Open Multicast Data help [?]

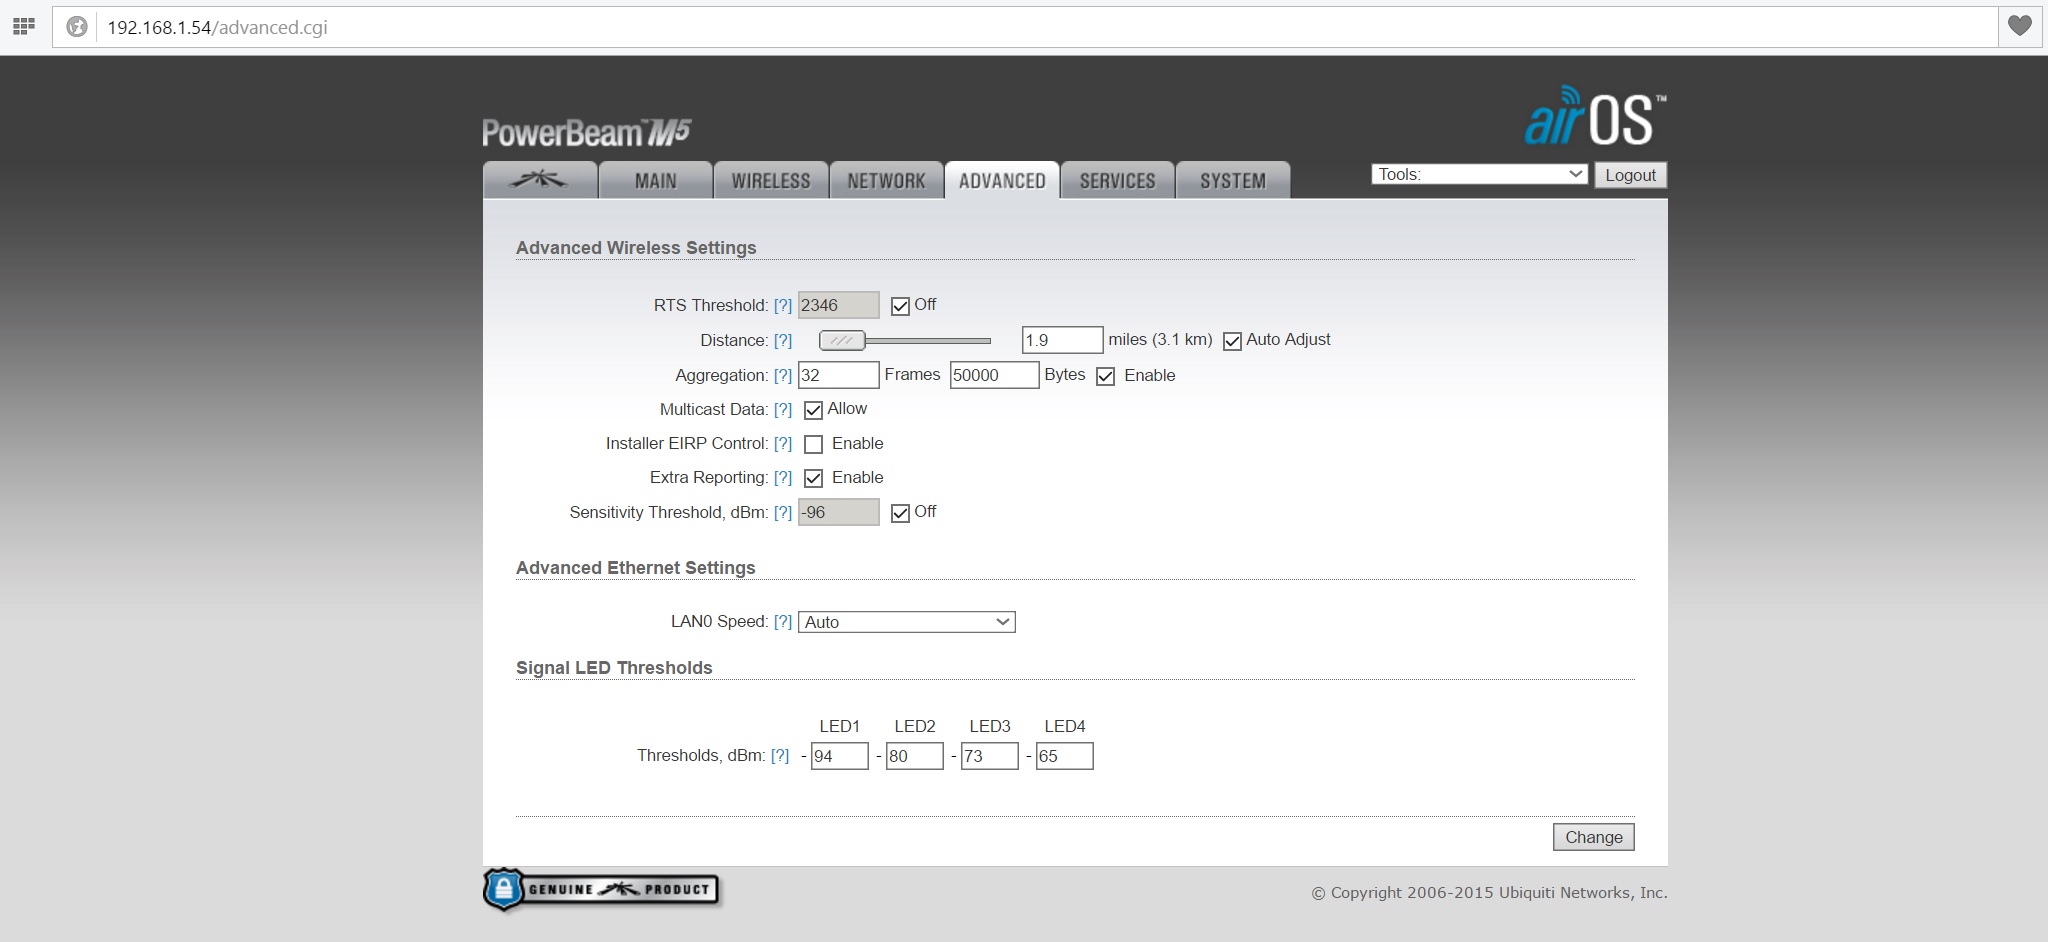point(783,410)
